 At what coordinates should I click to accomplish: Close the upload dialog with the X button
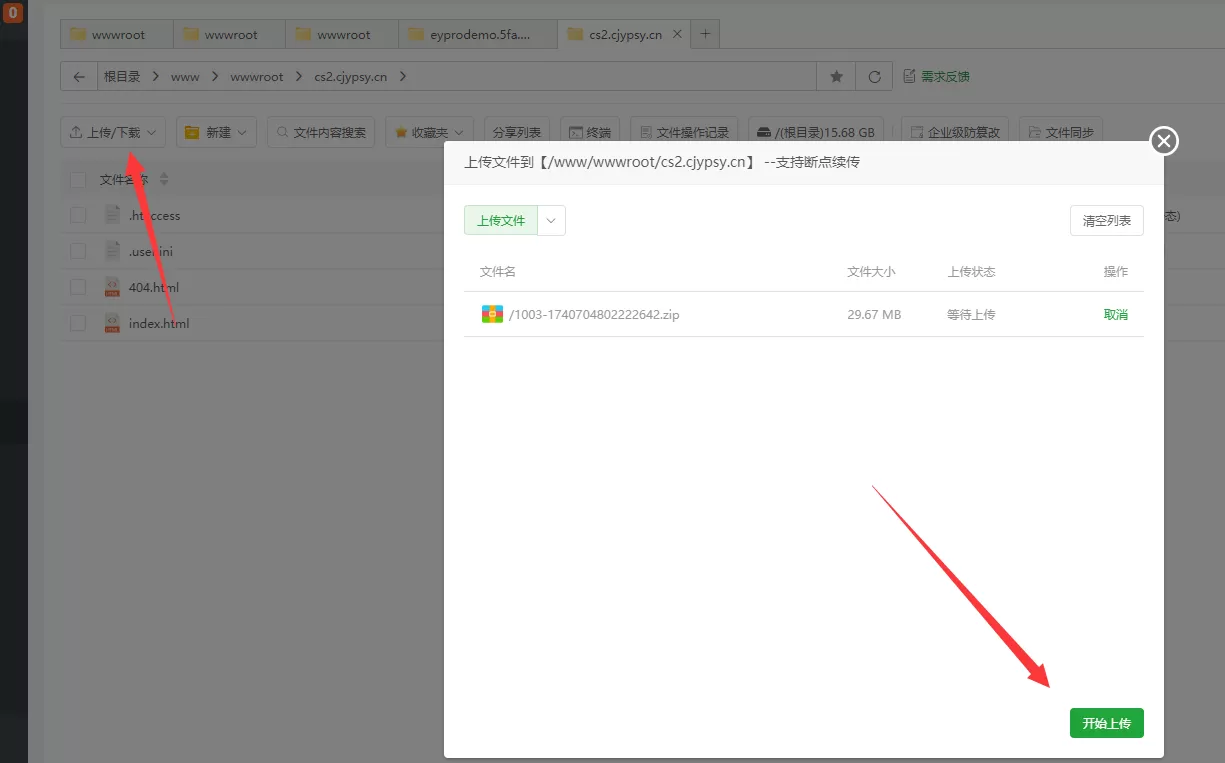pos(1164,142)
